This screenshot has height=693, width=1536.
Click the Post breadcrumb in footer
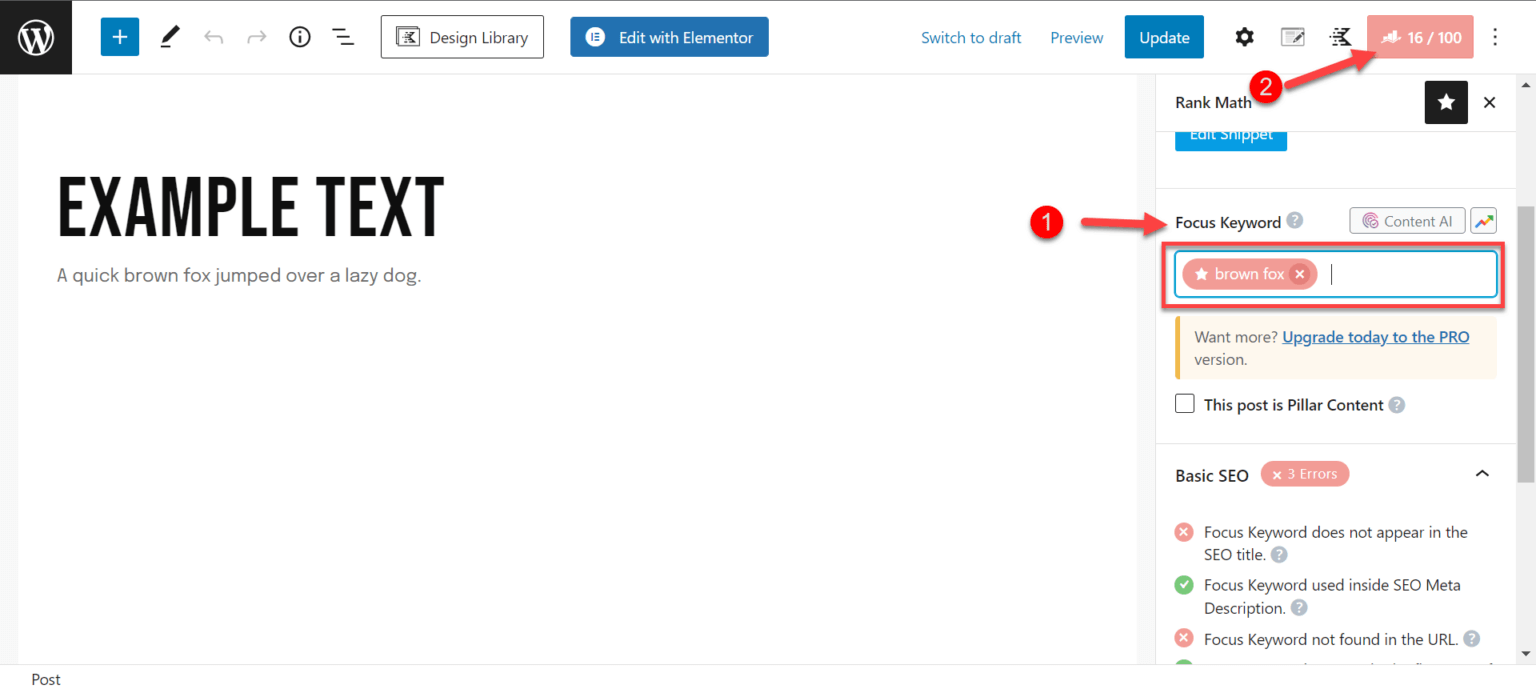coord(46,679)
